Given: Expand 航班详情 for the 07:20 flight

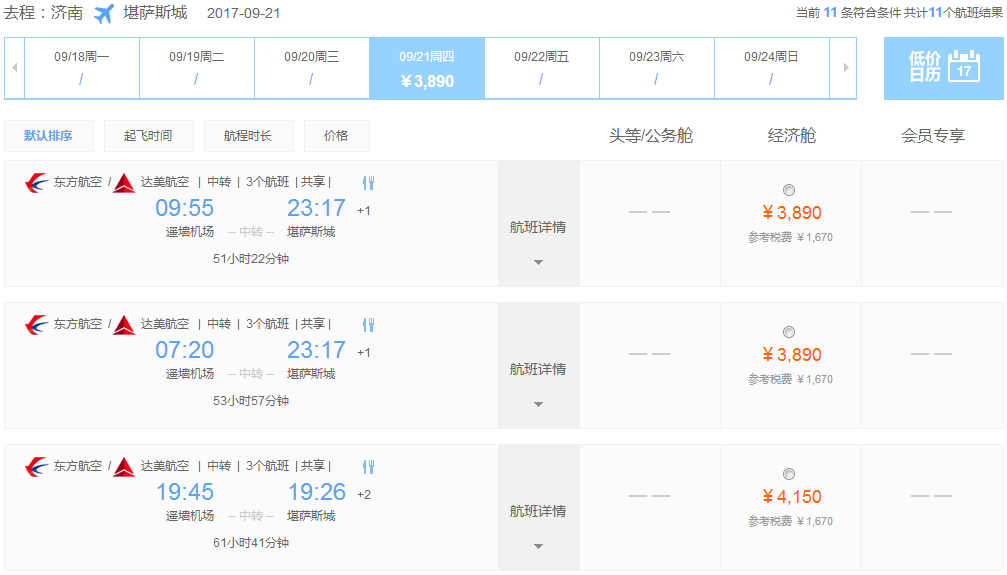Looking at the screenshot, I should [x=538, y=380].
